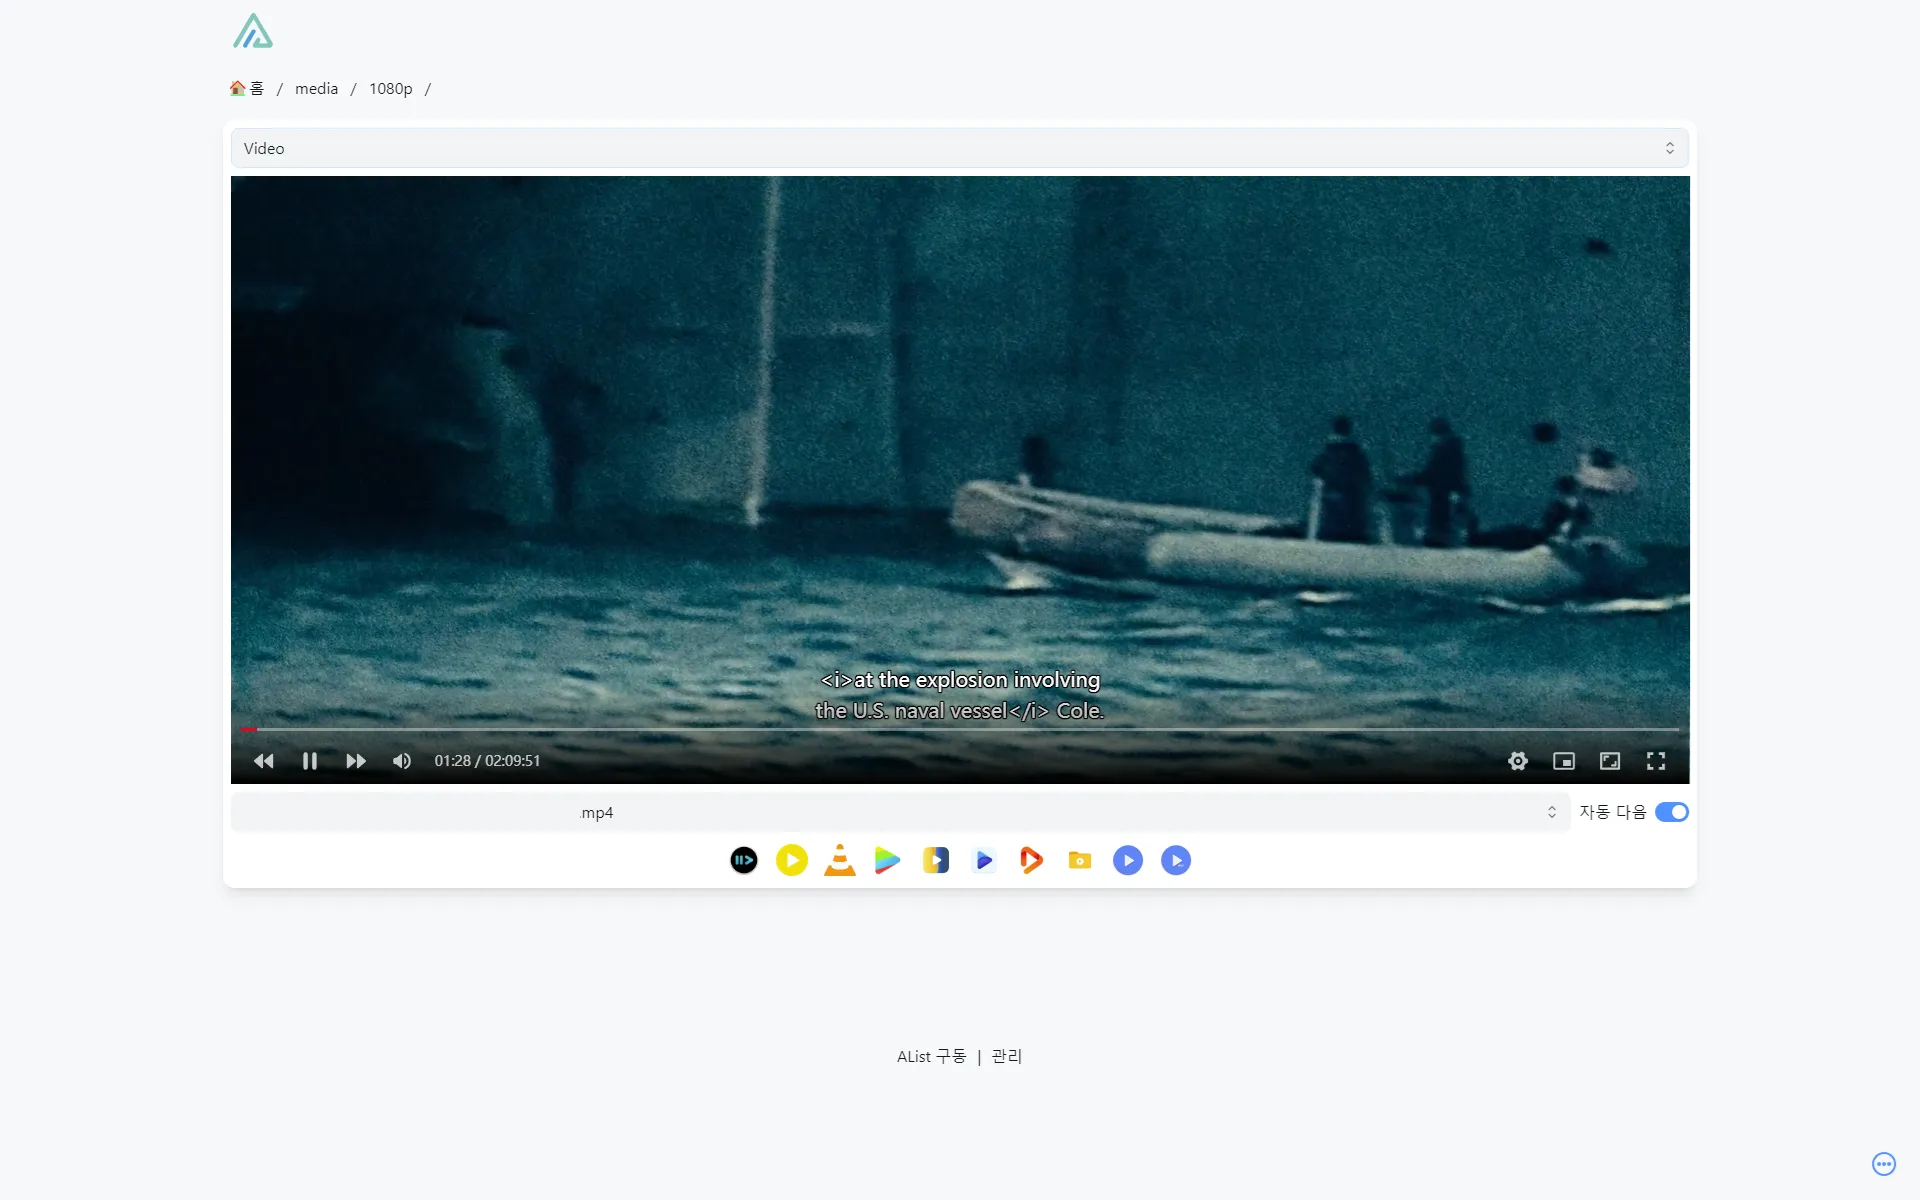Switch the player to theater mode

point(1609,760)
